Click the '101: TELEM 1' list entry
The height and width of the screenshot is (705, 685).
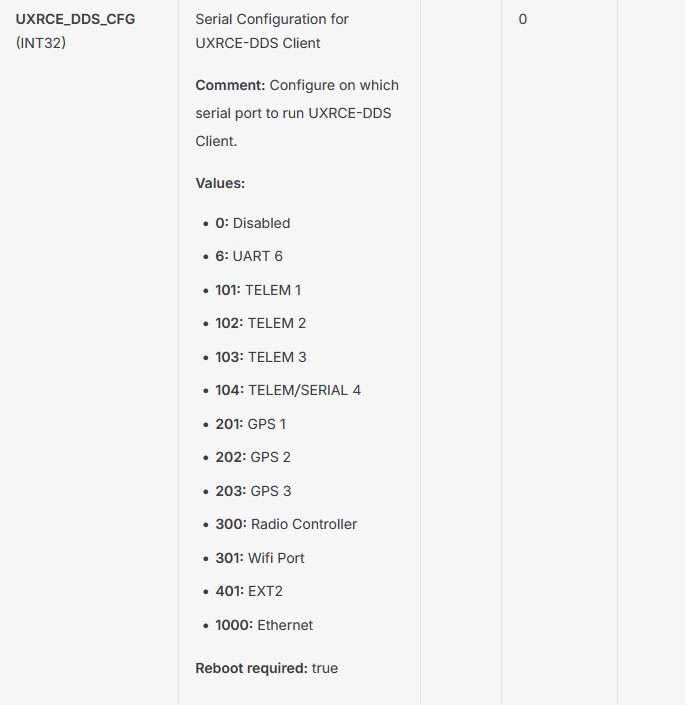tap(258, 290)
